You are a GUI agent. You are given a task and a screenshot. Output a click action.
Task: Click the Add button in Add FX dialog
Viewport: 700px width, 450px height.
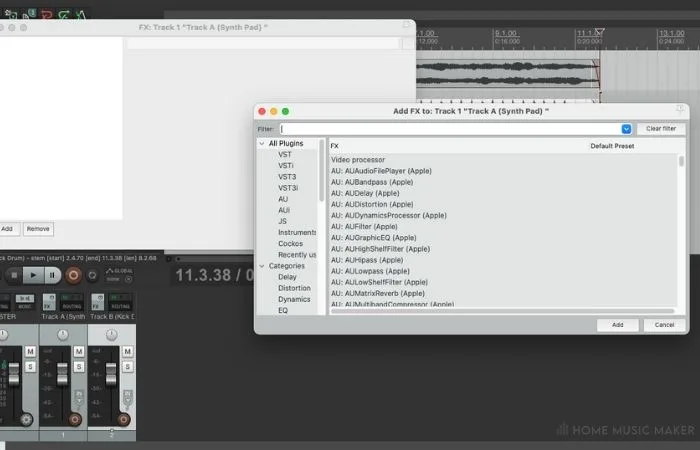[617, 325]
